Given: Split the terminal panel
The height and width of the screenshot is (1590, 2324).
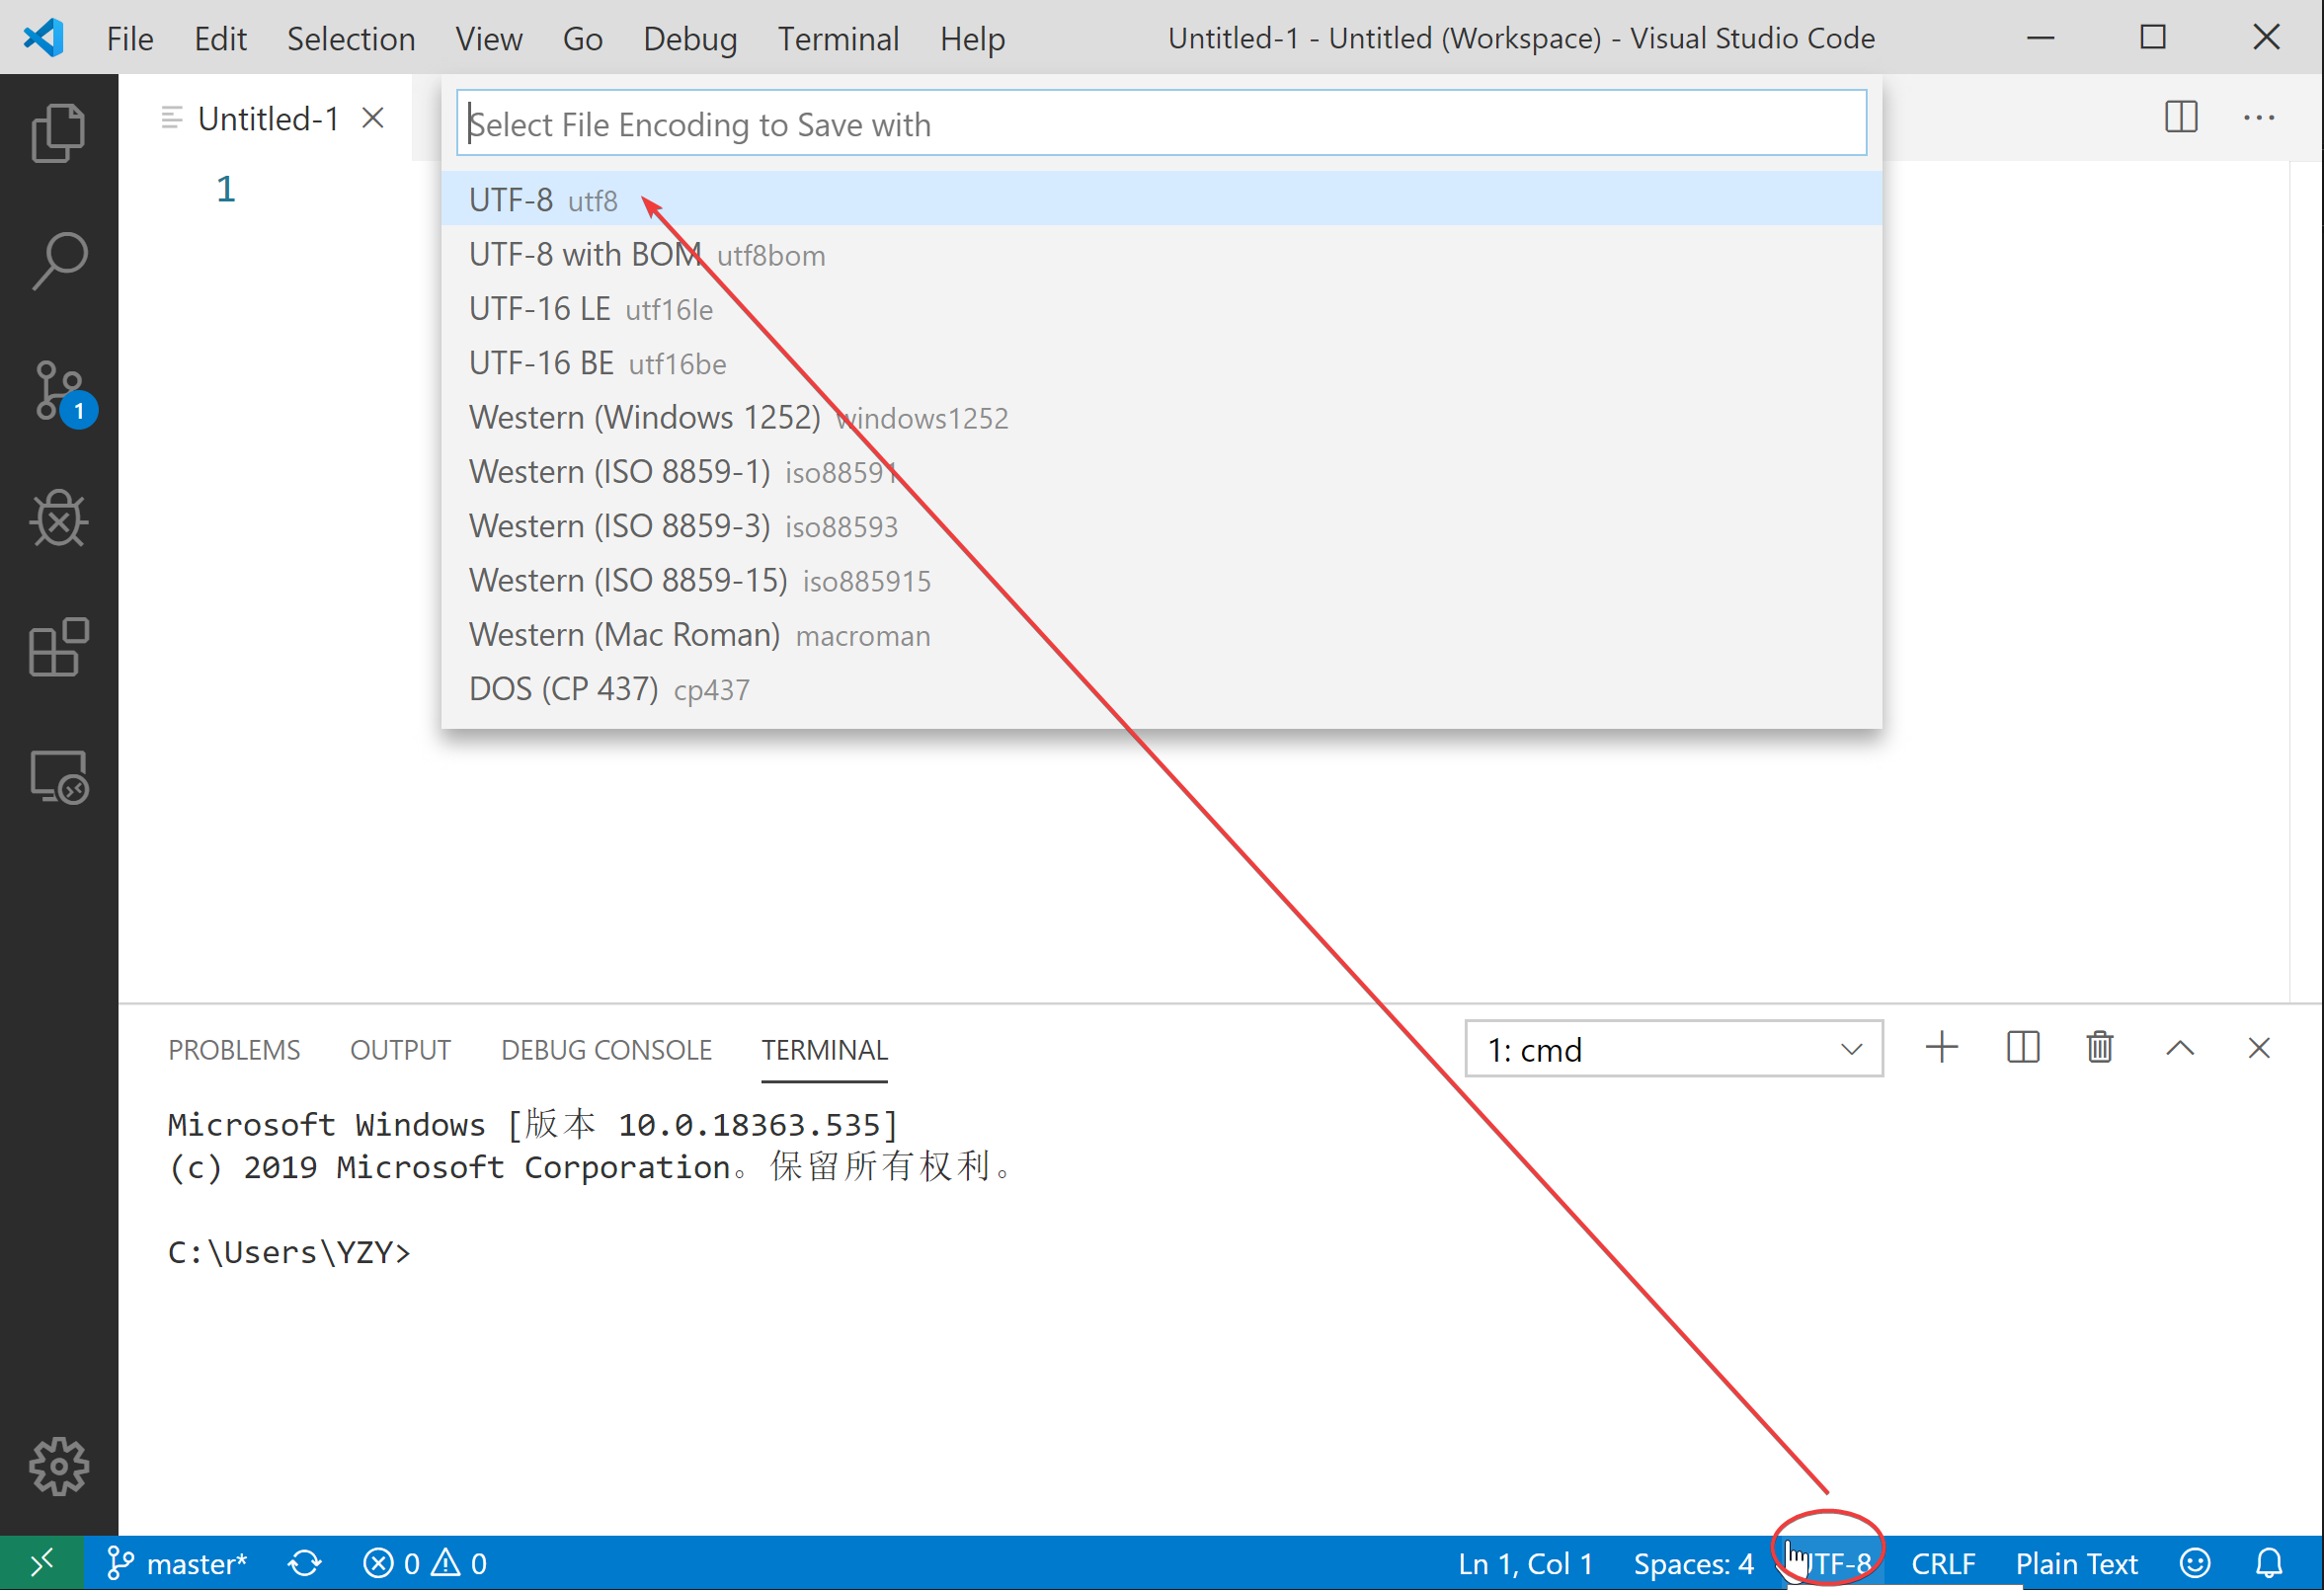Looking at the screenshot, I should [x=2022, y=1048].
